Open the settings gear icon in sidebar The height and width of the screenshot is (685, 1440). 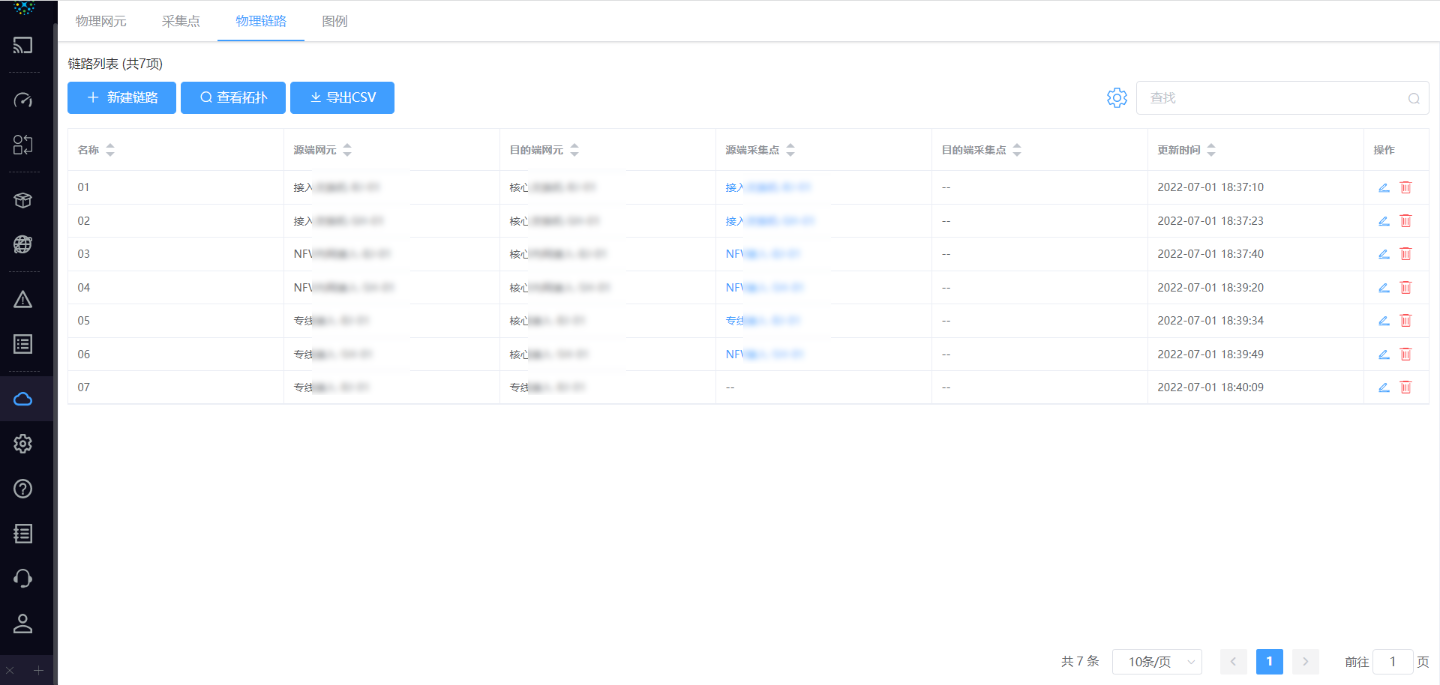click(x=22, y=443)
